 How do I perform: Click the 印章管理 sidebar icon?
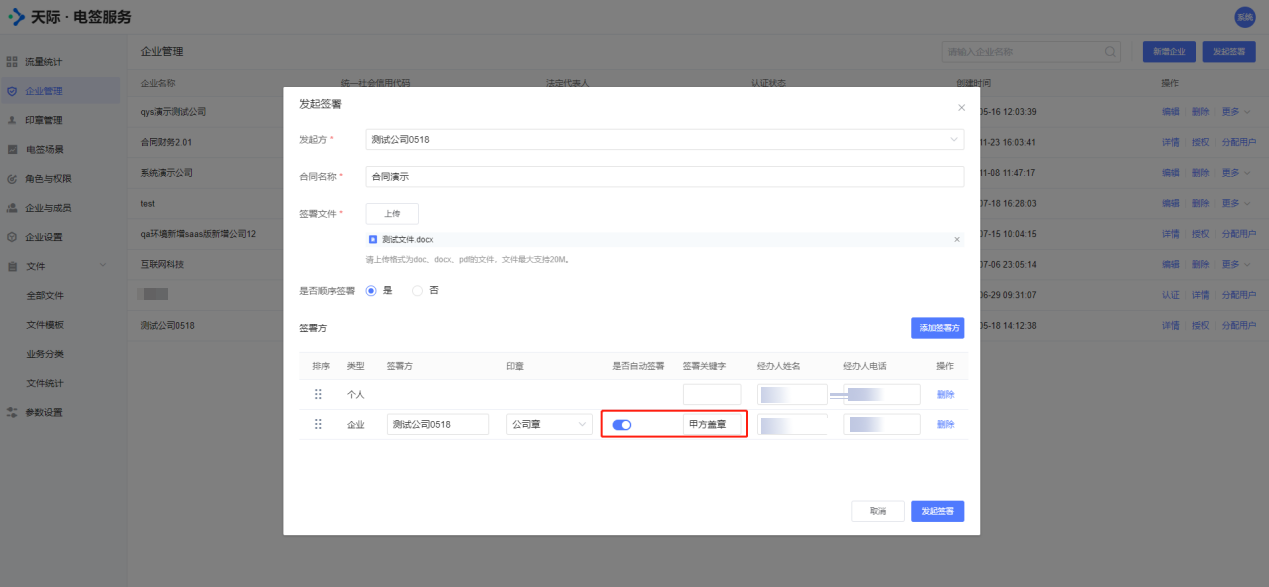[x=12, y=120]
